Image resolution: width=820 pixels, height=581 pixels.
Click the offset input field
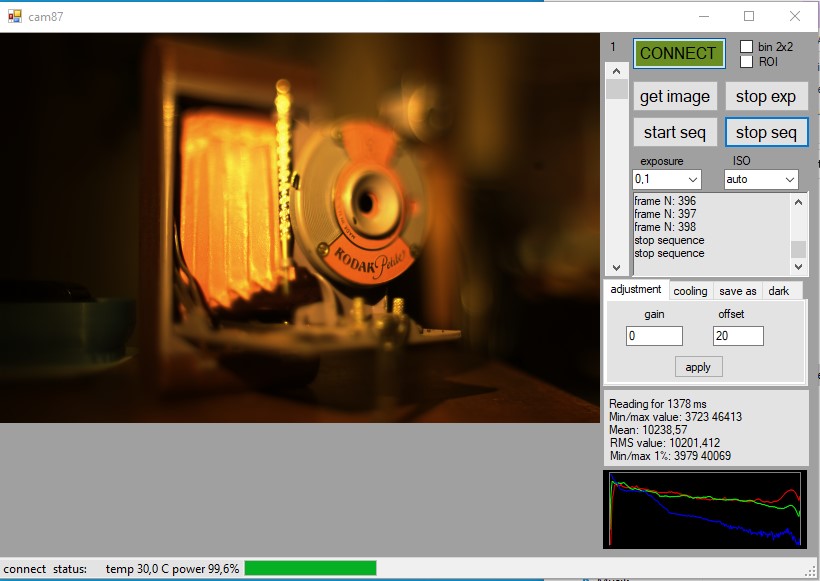738,336
